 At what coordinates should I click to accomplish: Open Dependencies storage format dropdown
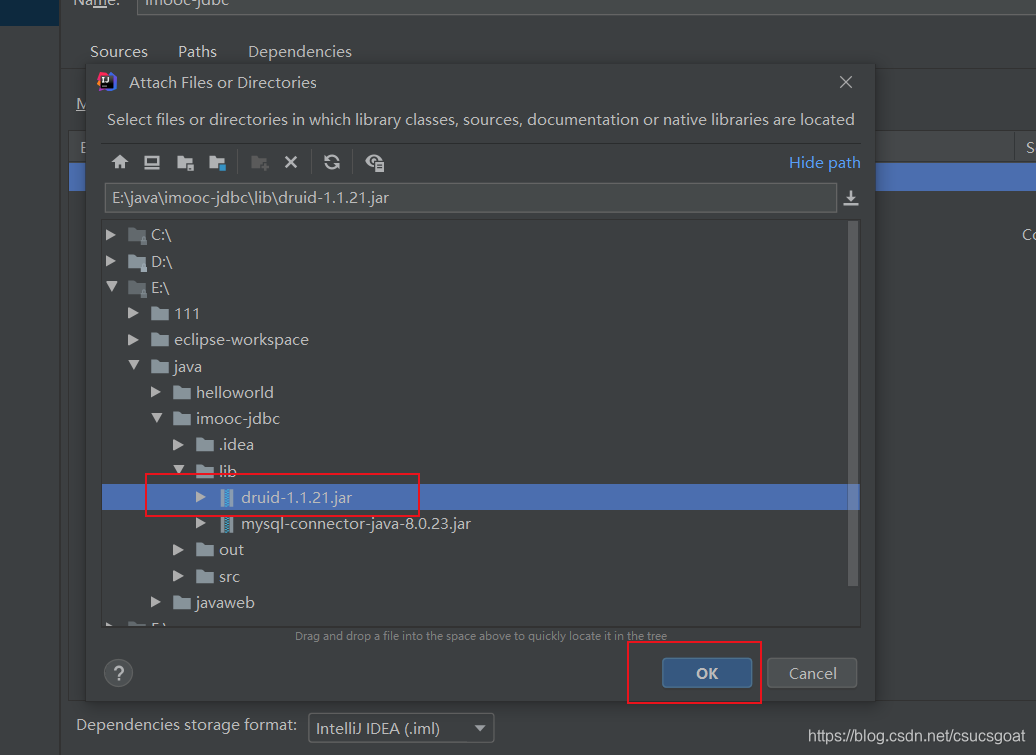click(401, 729)
